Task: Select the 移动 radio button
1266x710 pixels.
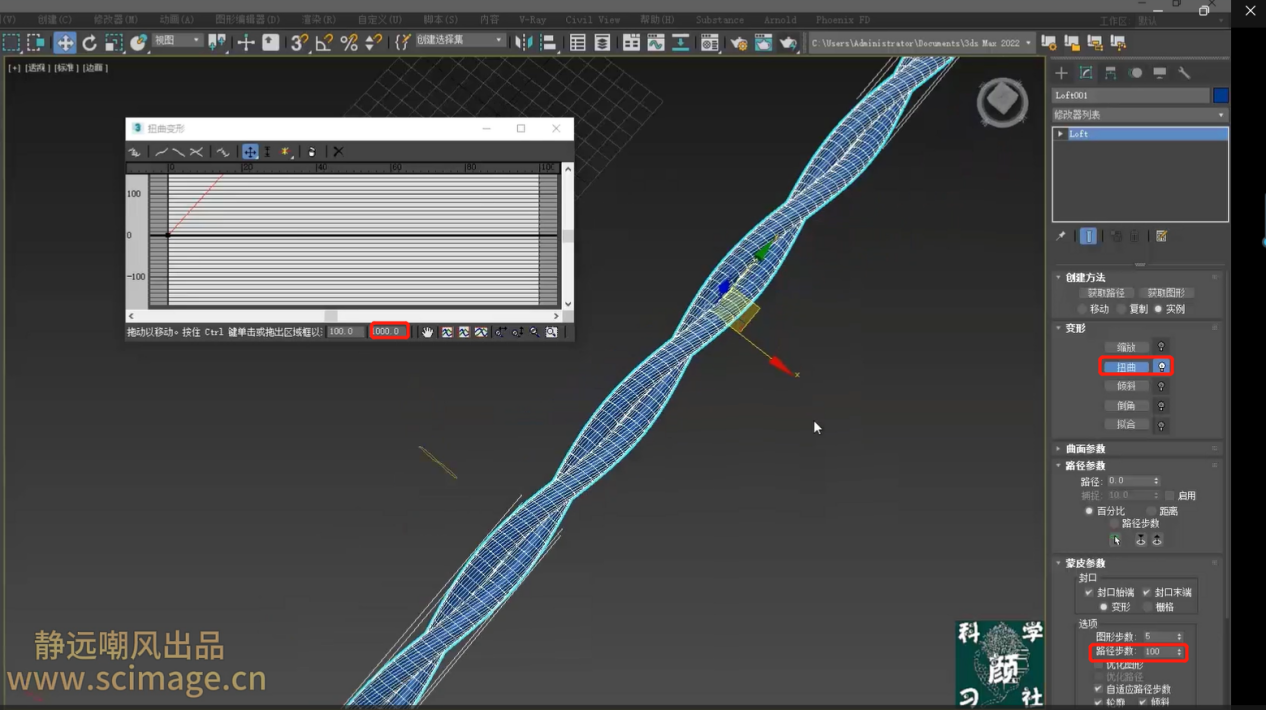Action: tap(1083, 309)
